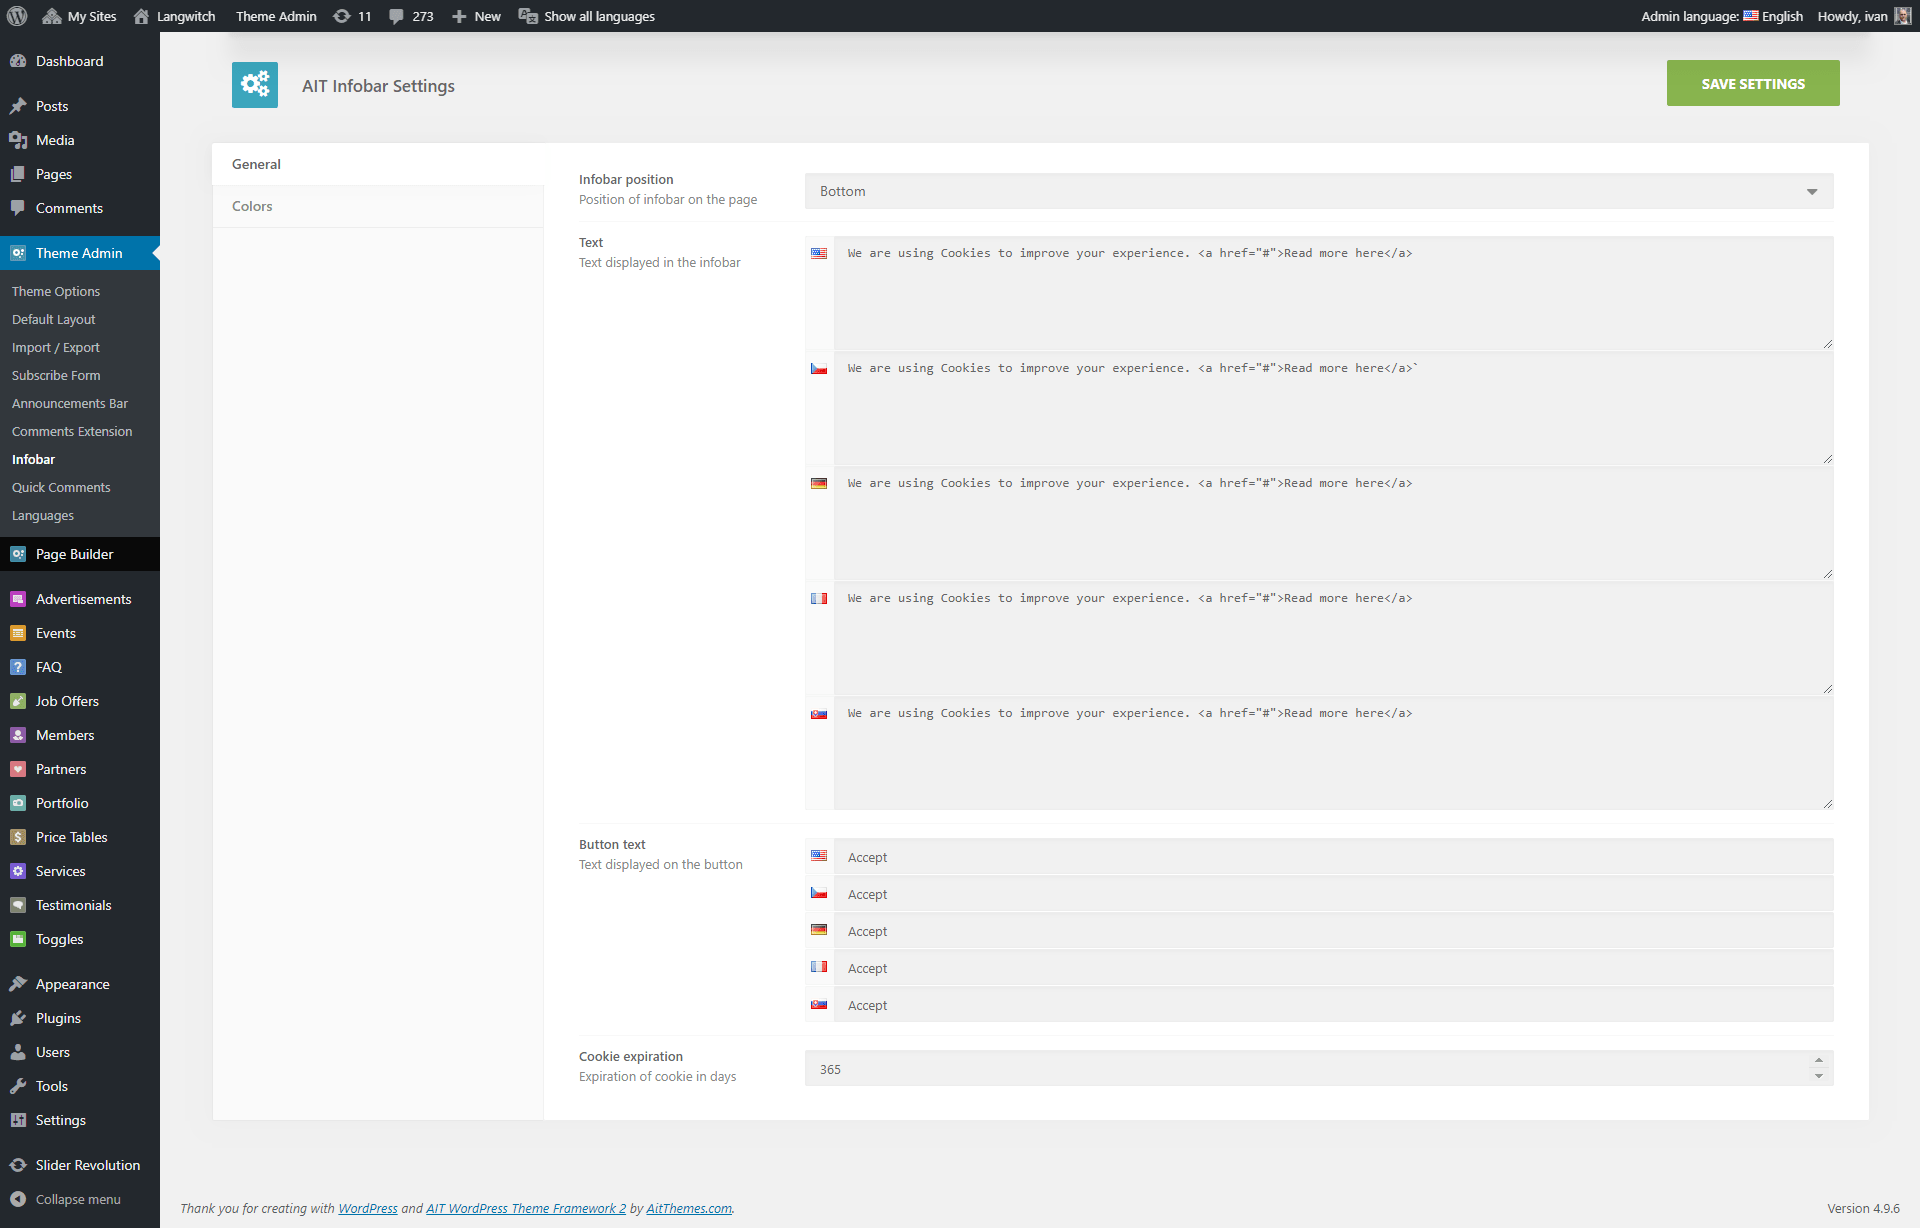Open Import / Export submenu item
This screenshot has width=1920, height=1228.
[56, 347]
